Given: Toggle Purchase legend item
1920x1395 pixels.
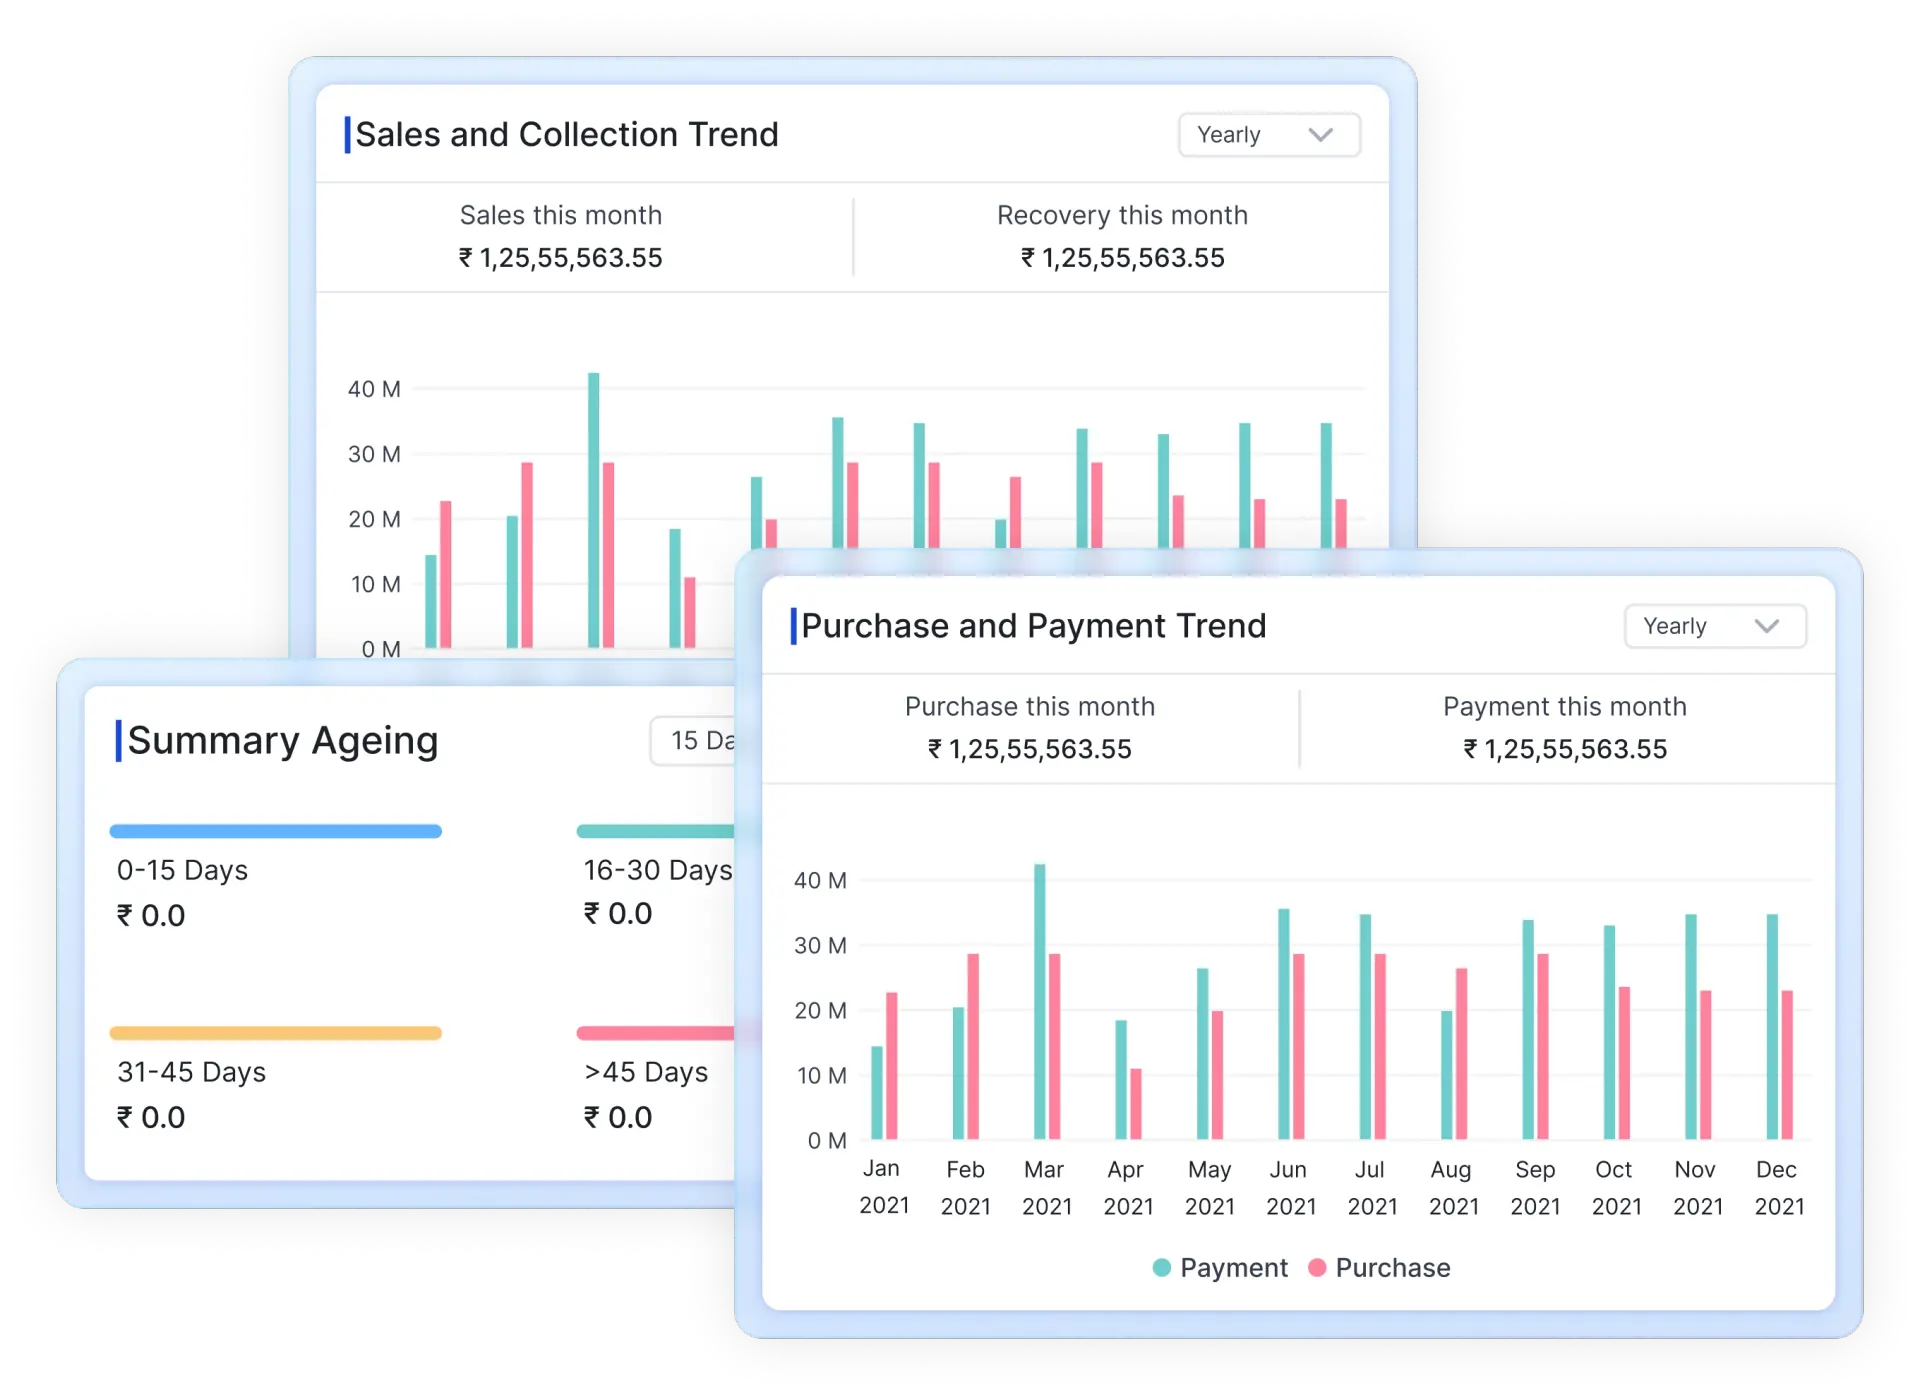Looking at the screenshot, I should click(1379, 1268).
